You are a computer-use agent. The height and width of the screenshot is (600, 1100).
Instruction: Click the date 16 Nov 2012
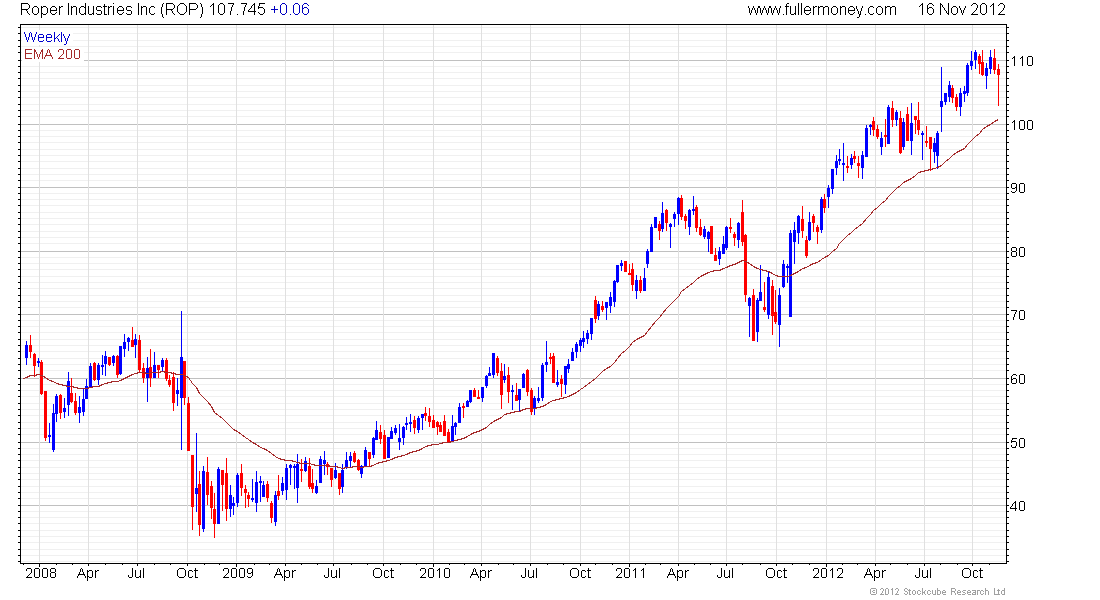tap(962, 10)
